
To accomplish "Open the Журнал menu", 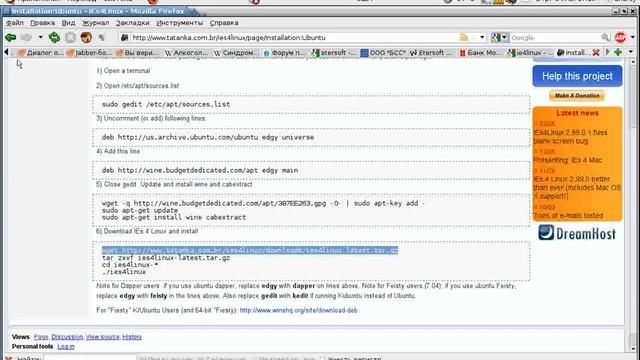I will click(x=96, y=23).
